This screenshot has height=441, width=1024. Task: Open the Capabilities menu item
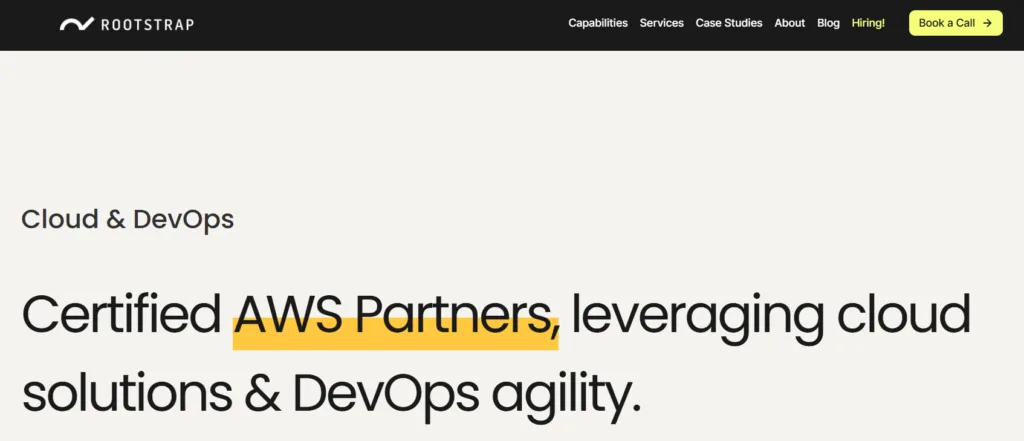598,23
